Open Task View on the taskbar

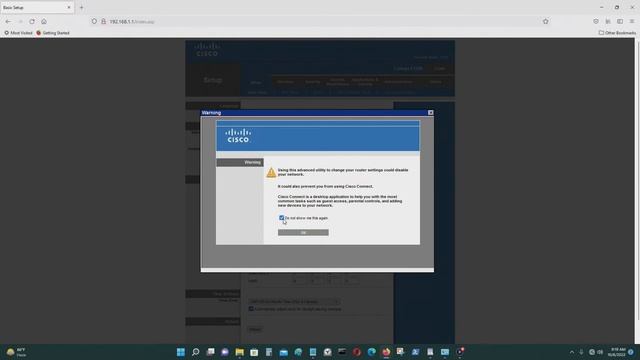210,352
